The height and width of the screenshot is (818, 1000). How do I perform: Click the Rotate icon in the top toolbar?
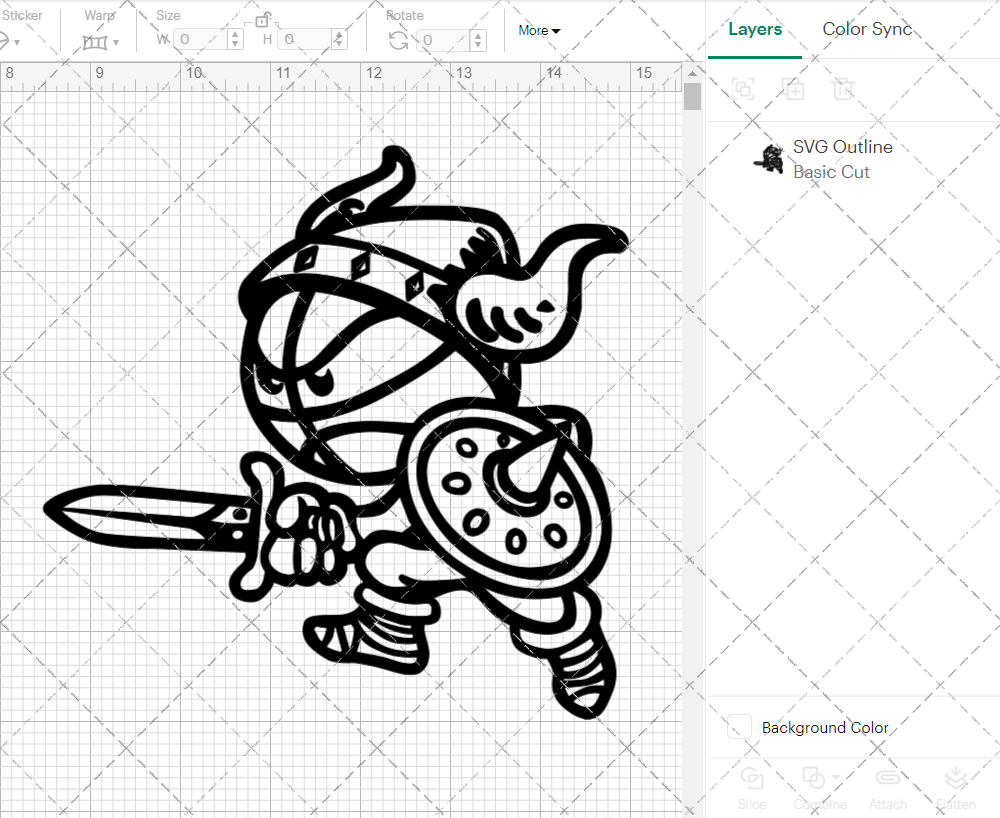[397, 38]
